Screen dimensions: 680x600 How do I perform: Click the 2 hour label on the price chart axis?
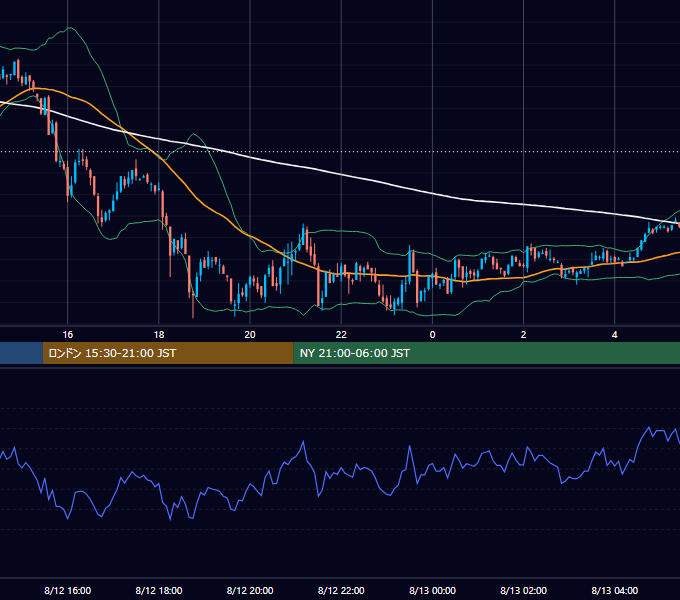[523, 334]
